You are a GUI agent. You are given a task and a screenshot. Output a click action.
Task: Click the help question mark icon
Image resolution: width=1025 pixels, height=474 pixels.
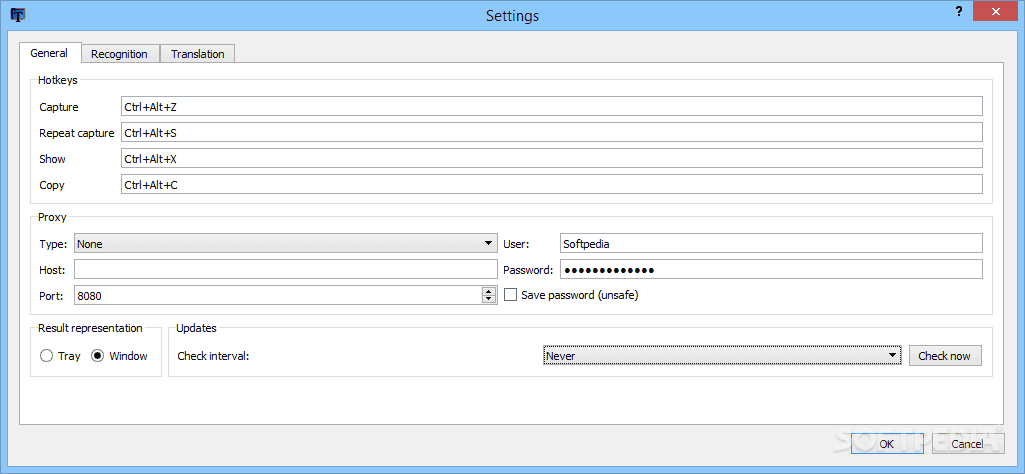pyautogui.click(x=960, y=13)
